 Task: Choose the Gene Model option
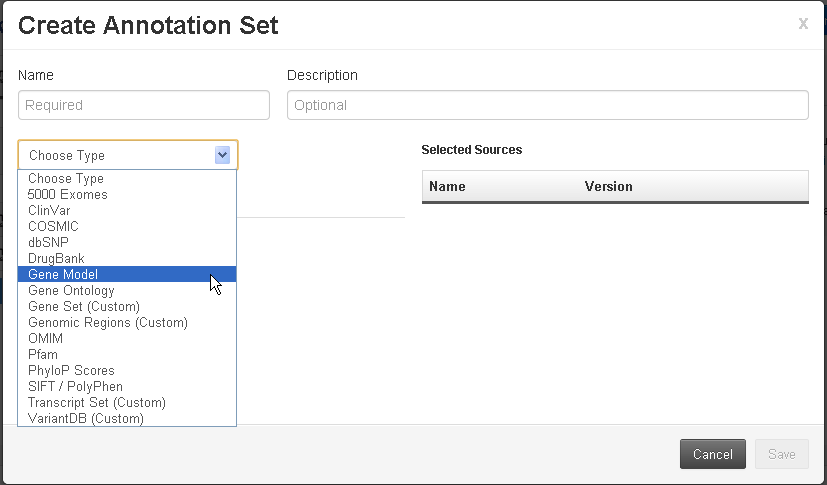63,275
